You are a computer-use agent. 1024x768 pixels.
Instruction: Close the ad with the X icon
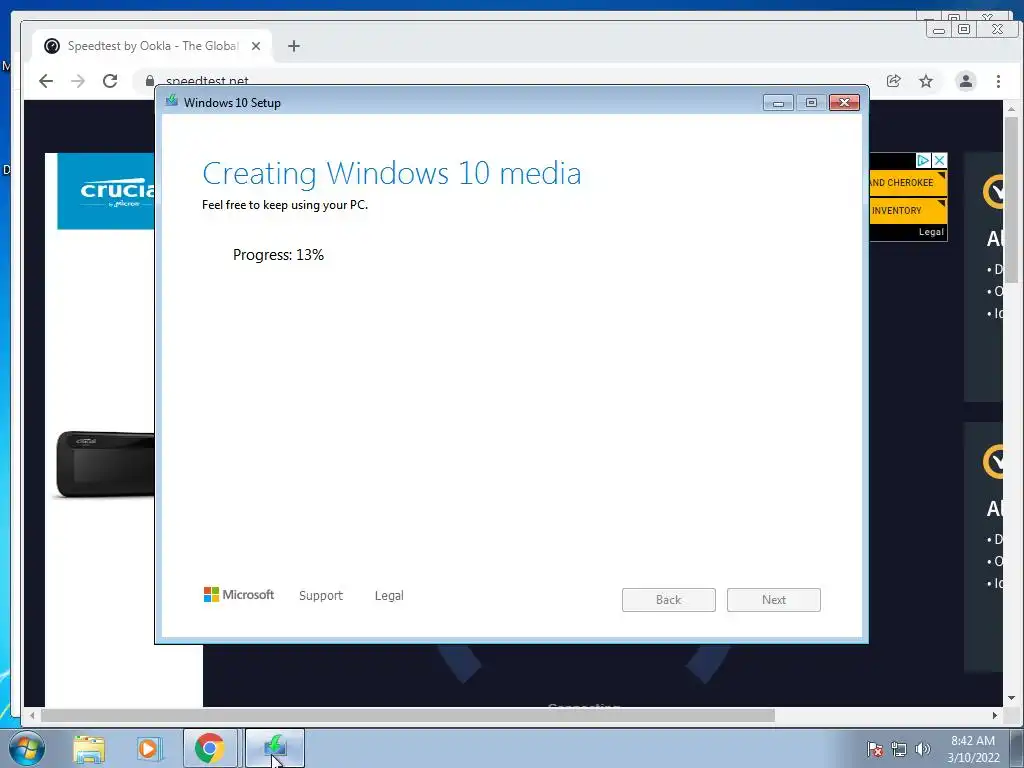pos(939,160)
